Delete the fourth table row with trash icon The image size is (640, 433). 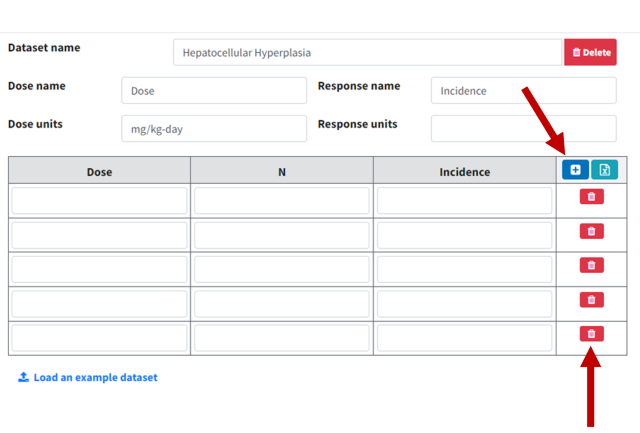(591, 300)
